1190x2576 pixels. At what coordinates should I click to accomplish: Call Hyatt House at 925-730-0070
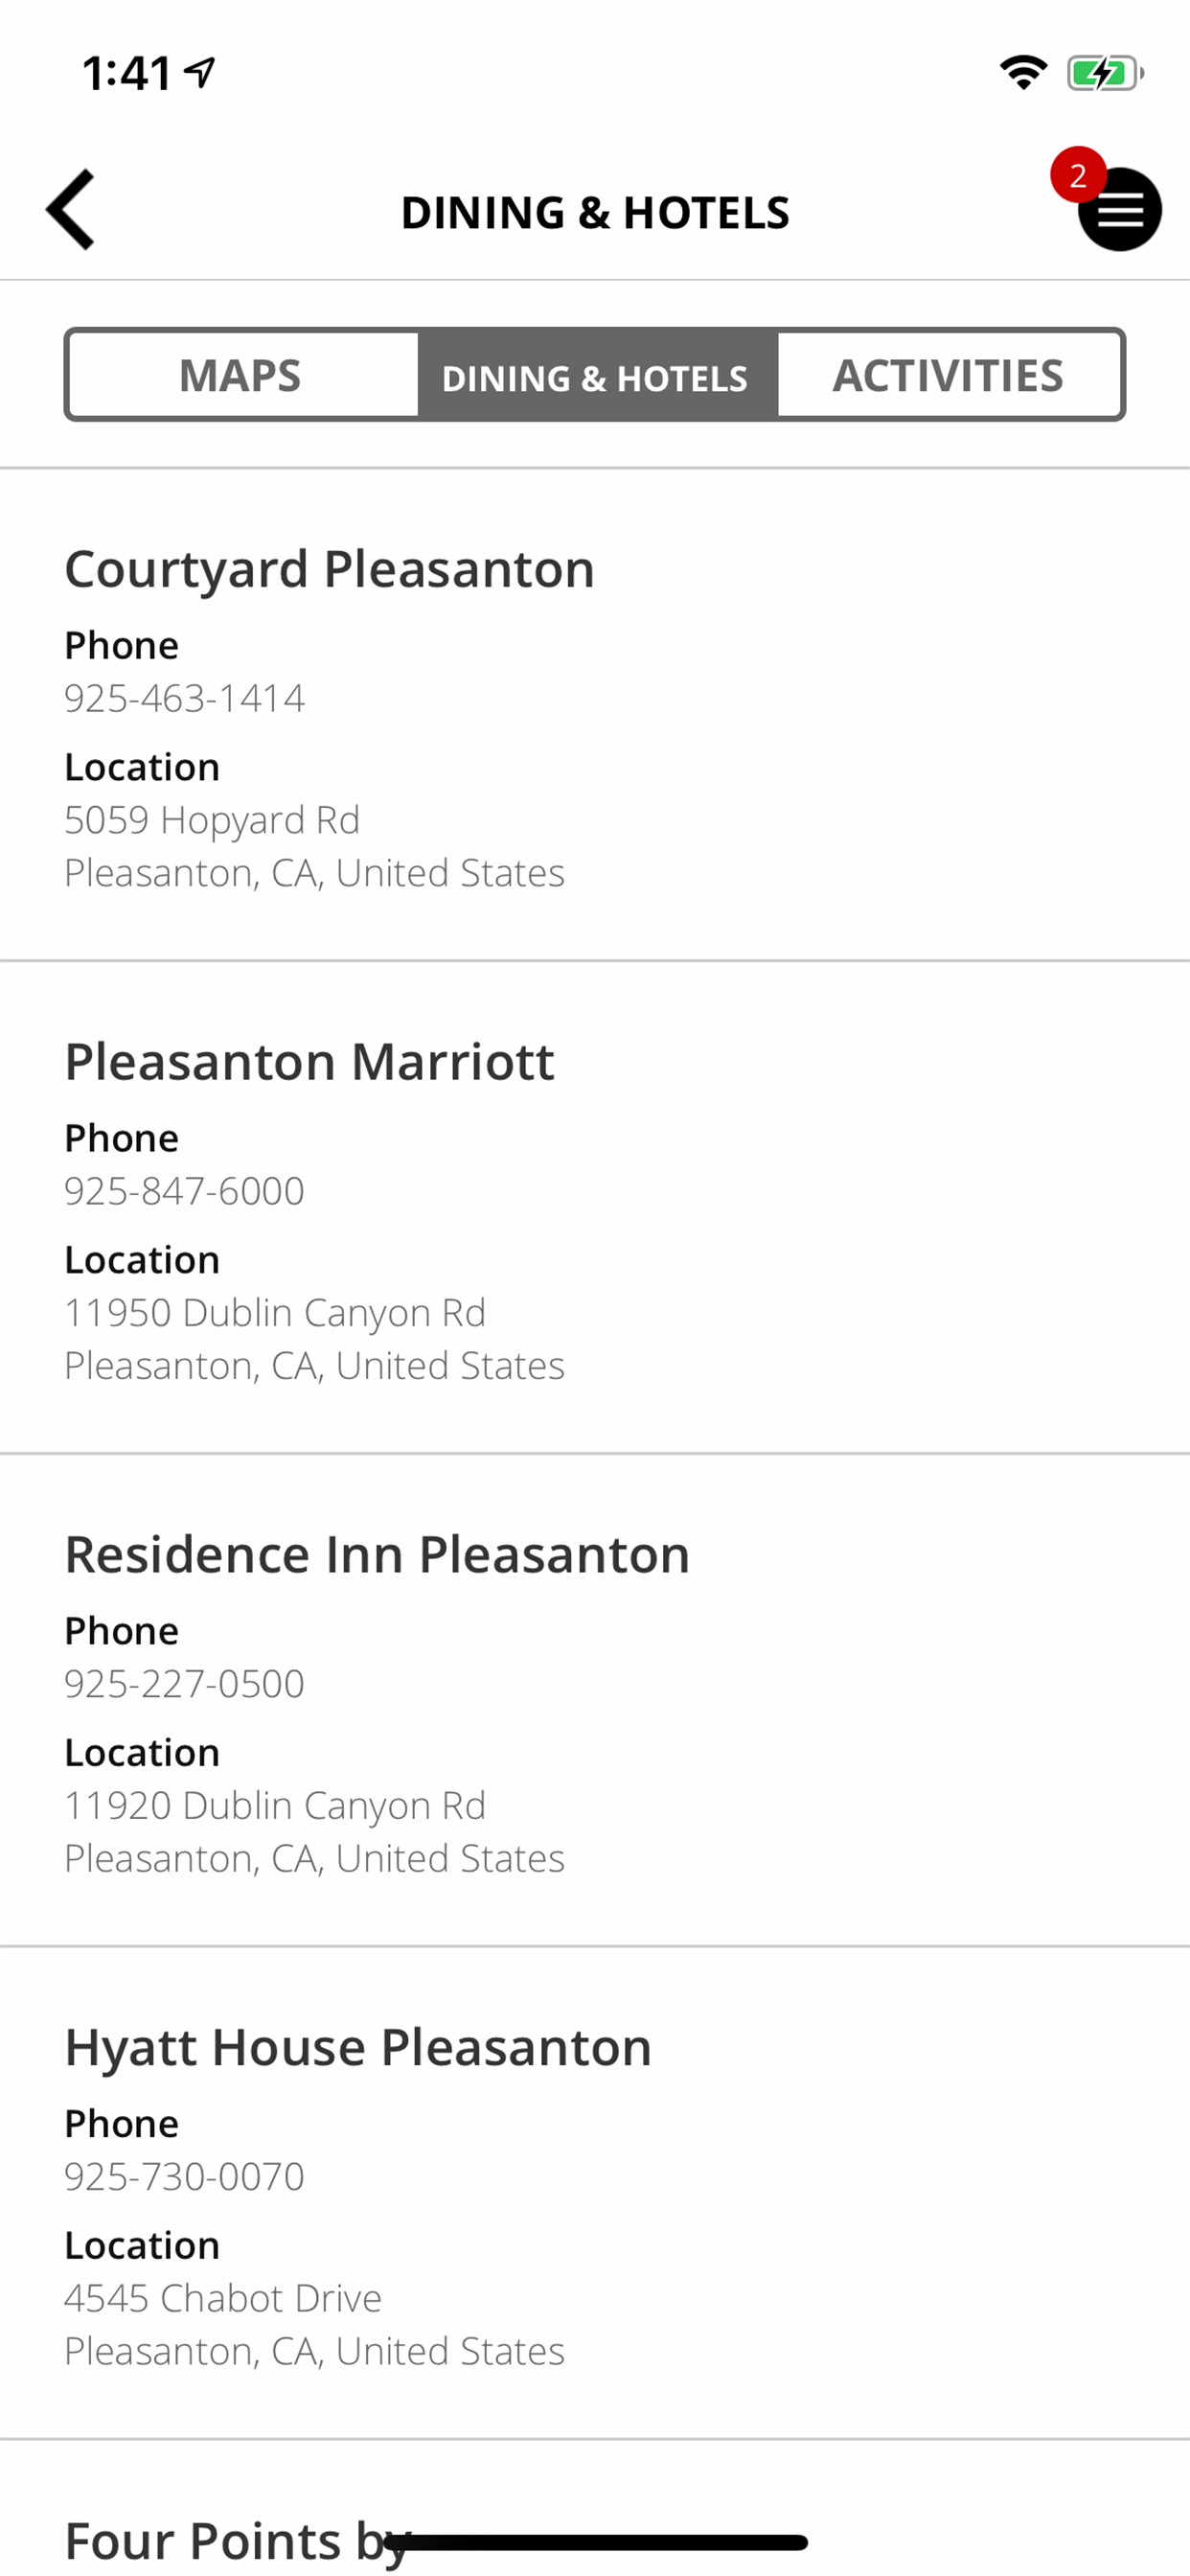(185, 2177)
